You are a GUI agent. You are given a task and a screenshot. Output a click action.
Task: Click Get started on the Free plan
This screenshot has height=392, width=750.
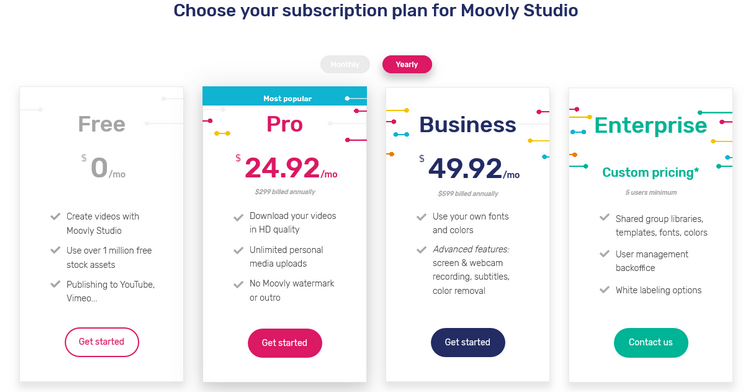[101, 342]
